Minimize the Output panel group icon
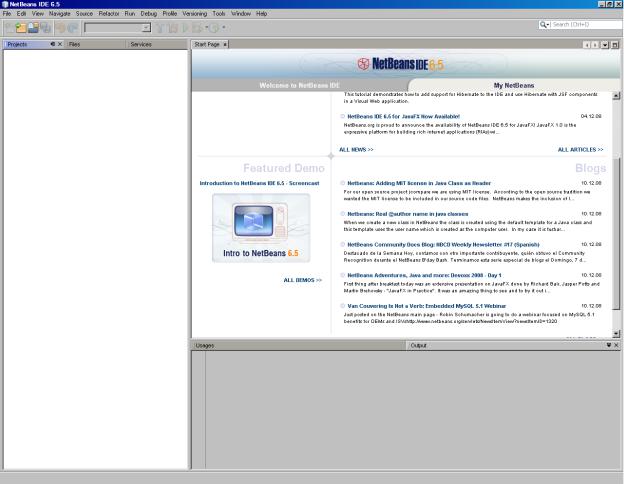 pyautogui.click(x=609, y=345)
